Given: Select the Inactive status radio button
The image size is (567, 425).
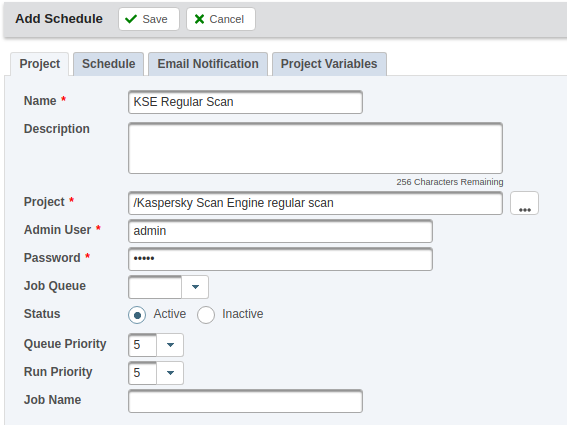Looking at the screenshot, I should pyautogui.click(x=206, y=315).
